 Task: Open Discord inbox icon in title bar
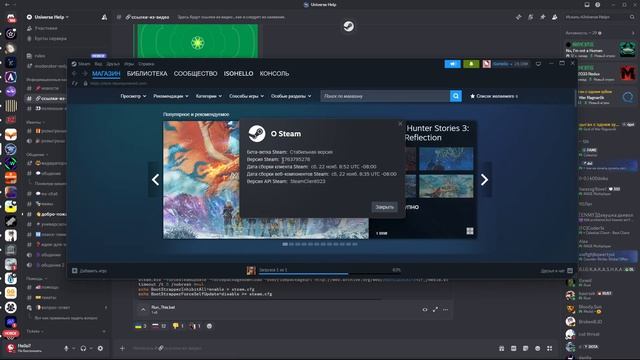pos(587,4)
